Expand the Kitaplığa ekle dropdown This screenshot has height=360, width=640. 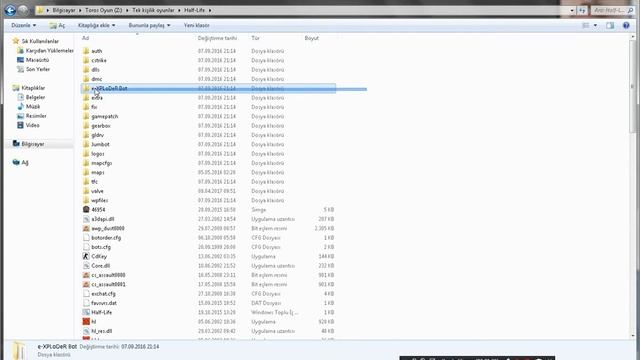(96, 25)
